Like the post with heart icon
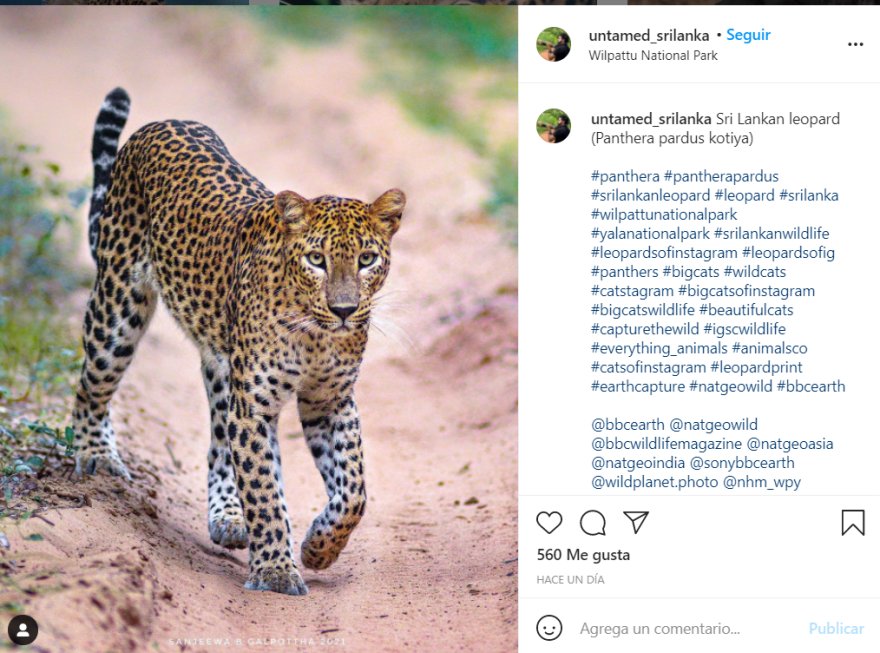Screen dimensions: 880x653 [549, 522]
